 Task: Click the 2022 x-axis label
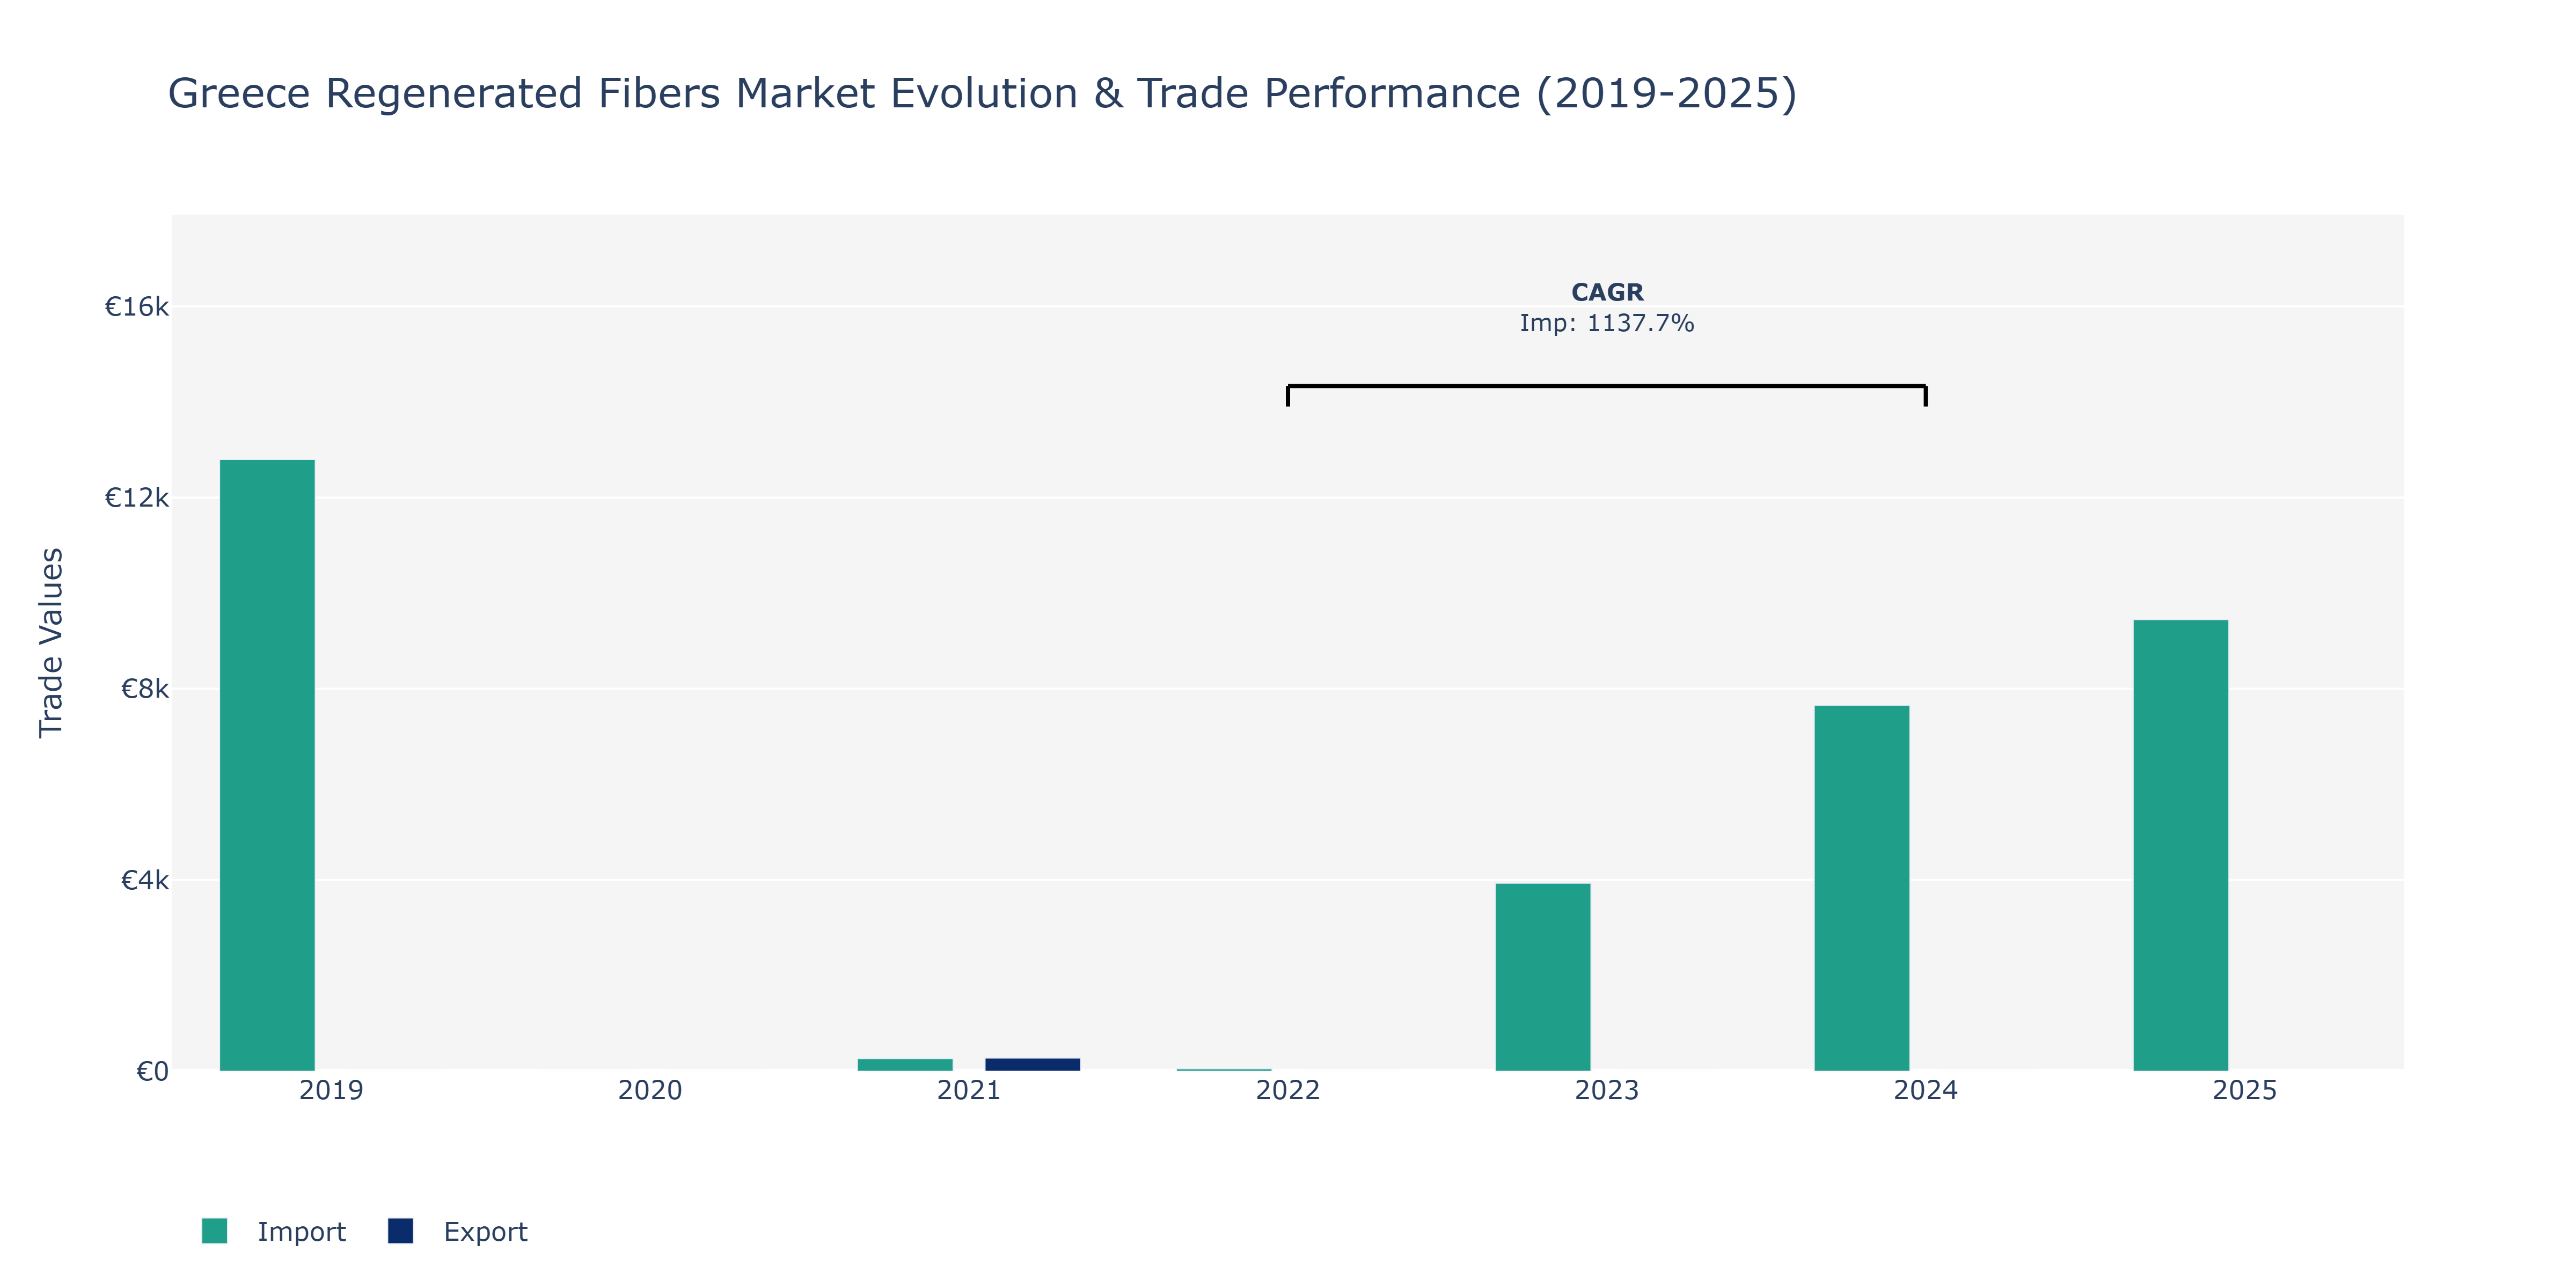click(x=1288, y=1090)
